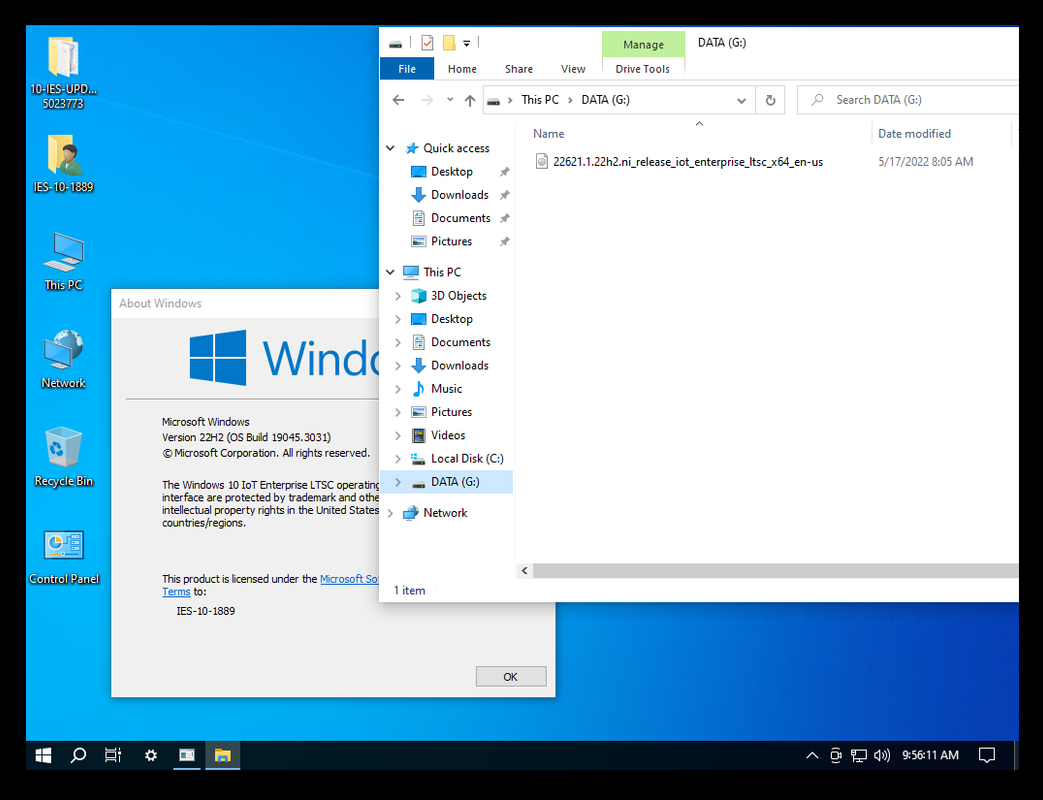Expand Documents under This PC
The width and height of the screenshot is (1043, 800).
click(x=398, y=342)
